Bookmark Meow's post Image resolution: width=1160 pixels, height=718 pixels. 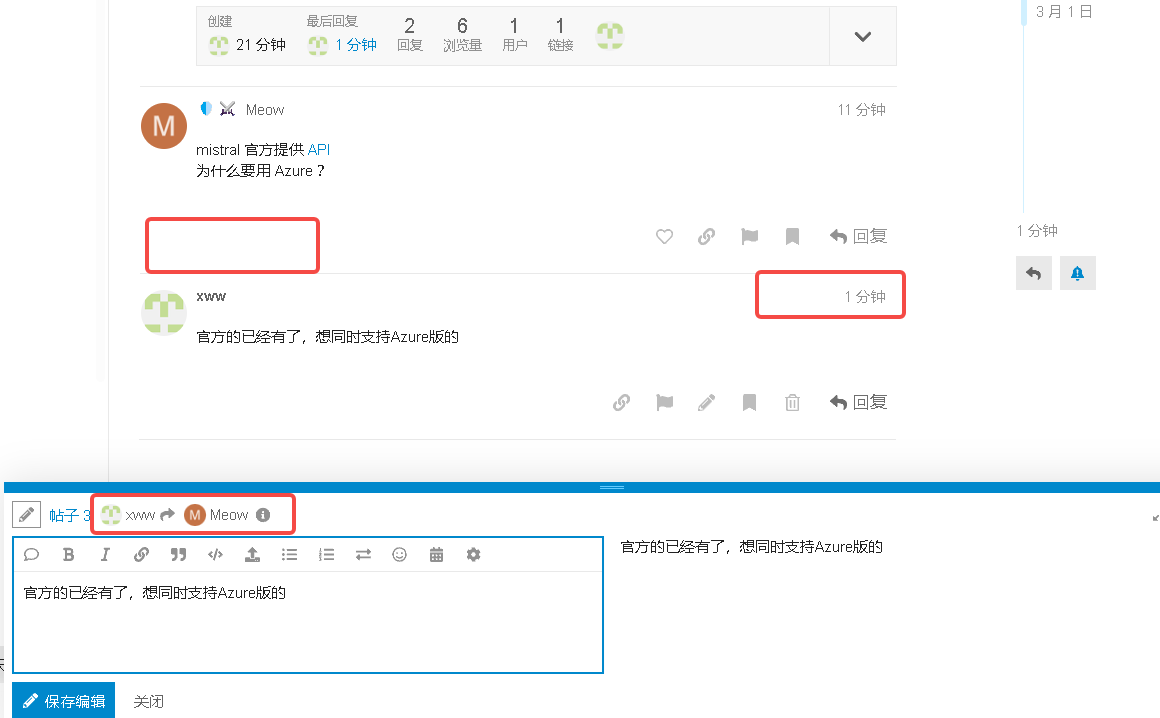click(792, 237)
